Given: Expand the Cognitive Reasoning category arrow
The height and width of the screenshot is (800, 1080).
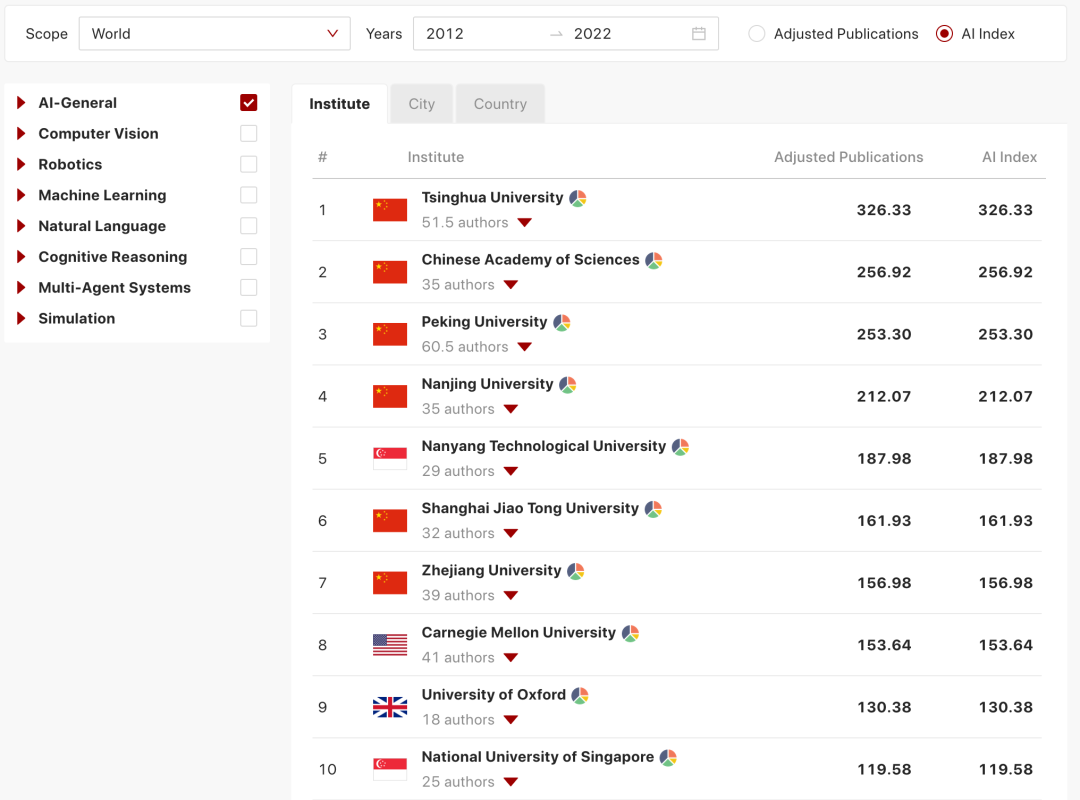Looking at the screenshot, I should point(21,256).
